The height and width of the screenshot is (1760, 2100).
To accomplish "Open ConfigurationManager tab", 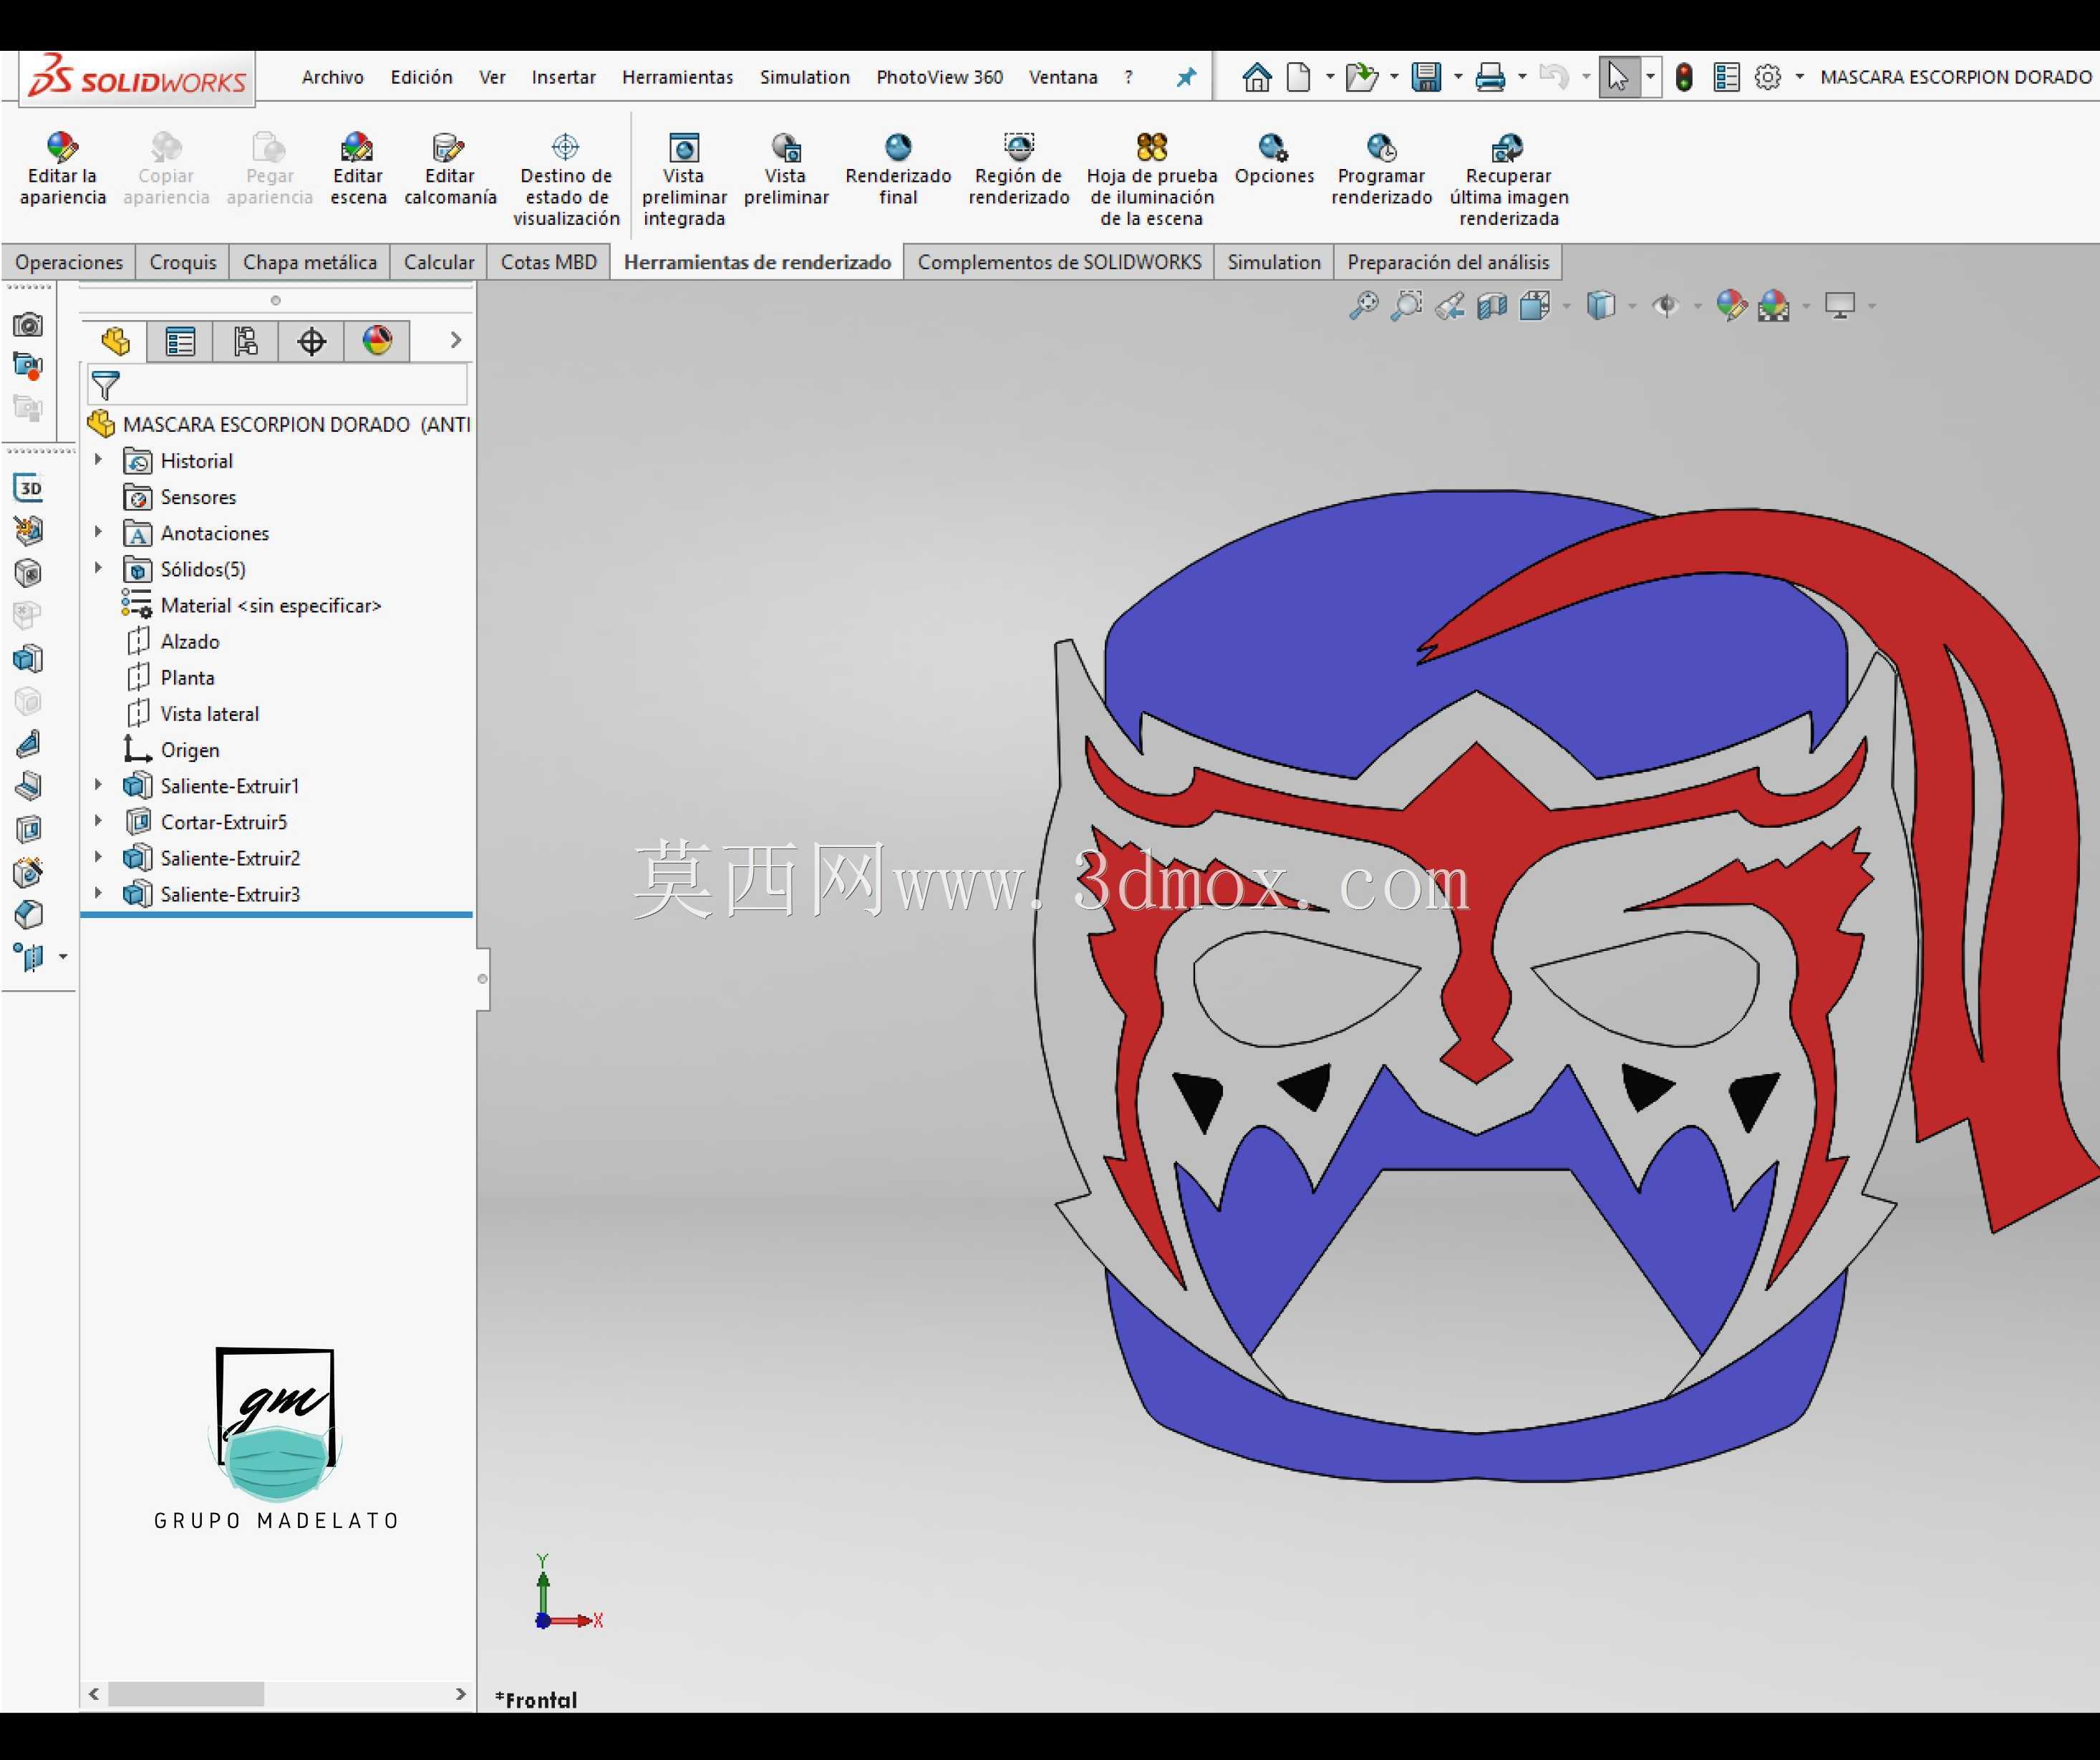I will (x=245, y=341).
